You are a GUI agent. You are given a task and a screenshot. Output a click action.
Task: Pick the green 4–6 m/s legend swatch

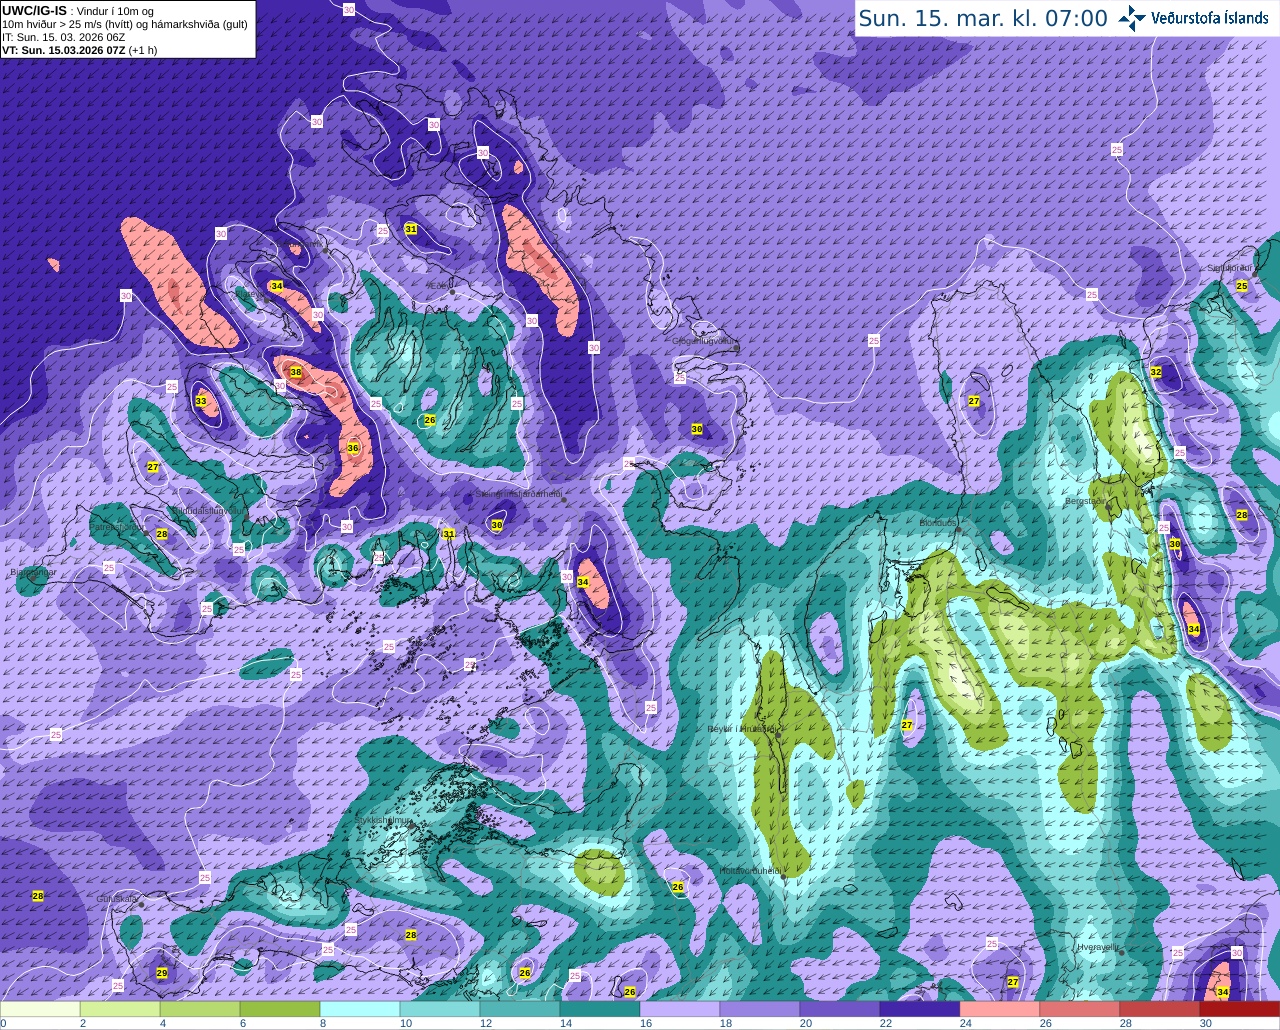point(200,1009)
